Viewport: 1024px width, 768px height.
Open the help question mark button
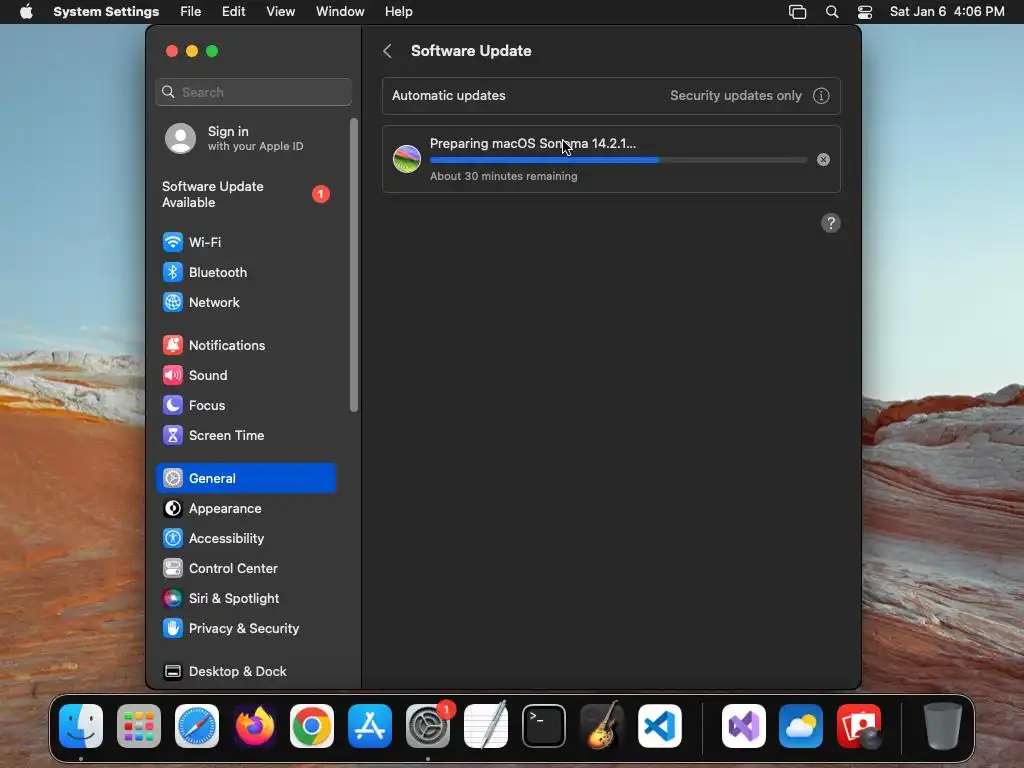point(830,223)
